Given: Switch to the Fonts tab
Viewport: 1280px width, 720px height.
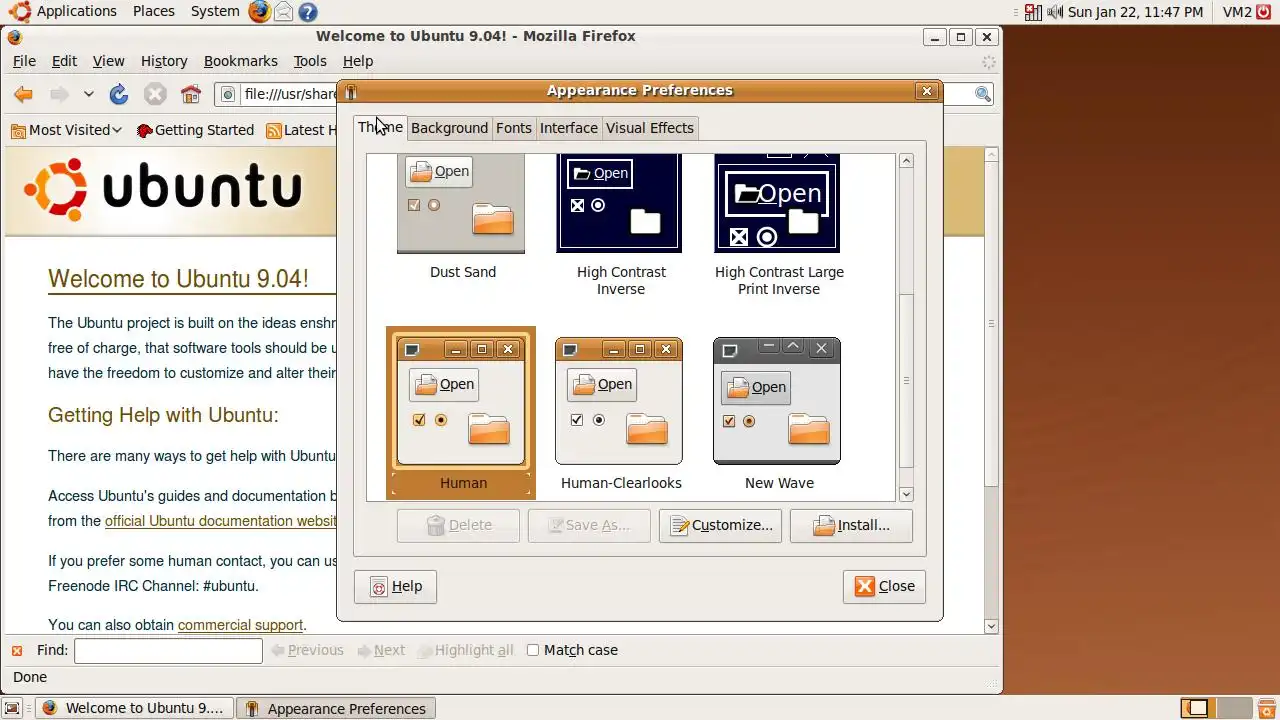Looking at the screenshot, I should point(514,128).
